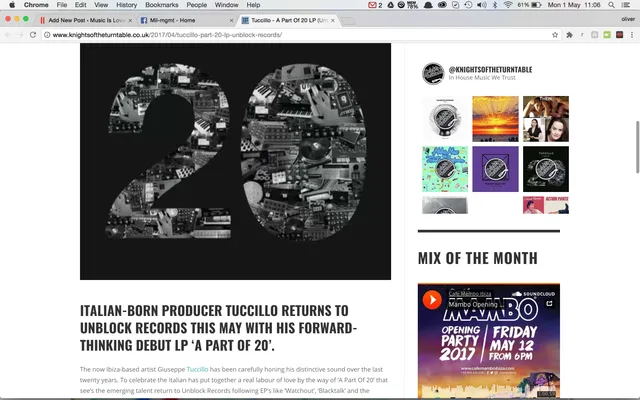Open Bluetooth status menu
The height and width of the screenshot is (400, 640).
495,5
